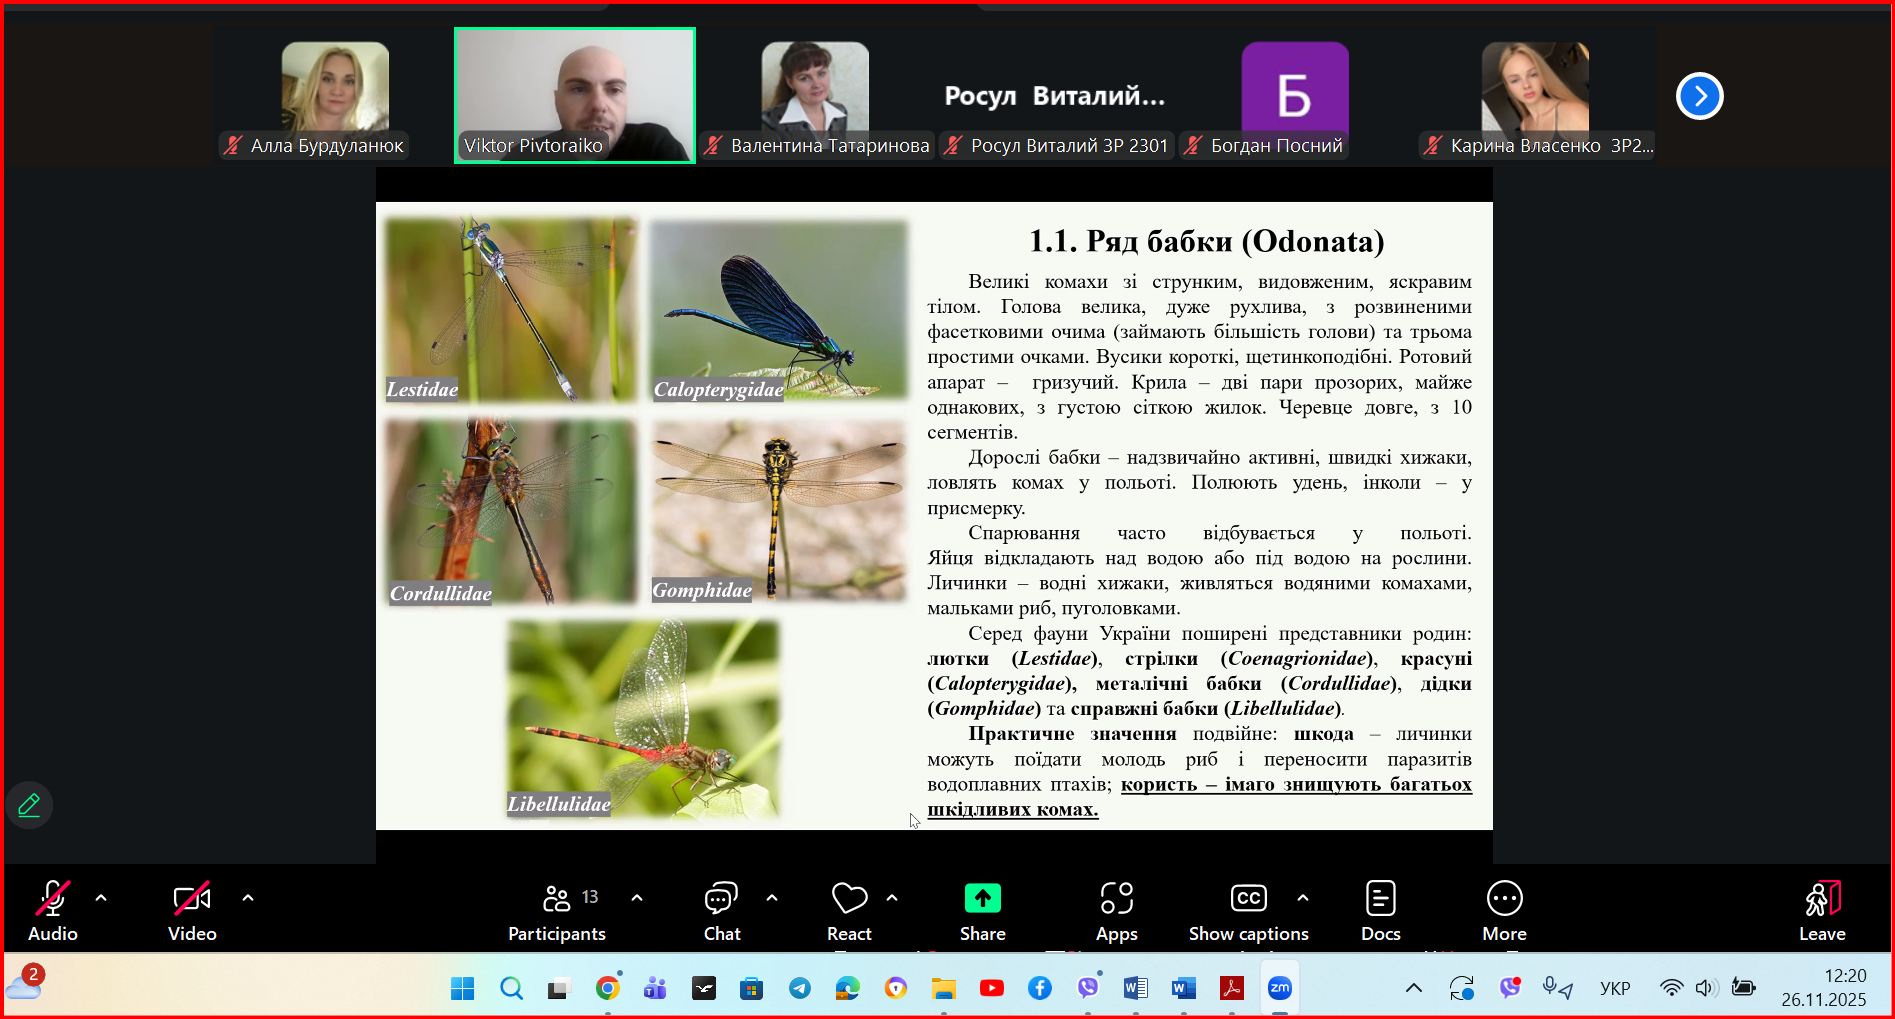
Task: Start camera using the Video button
Action: pyautogui.click(x=192, y=910)
